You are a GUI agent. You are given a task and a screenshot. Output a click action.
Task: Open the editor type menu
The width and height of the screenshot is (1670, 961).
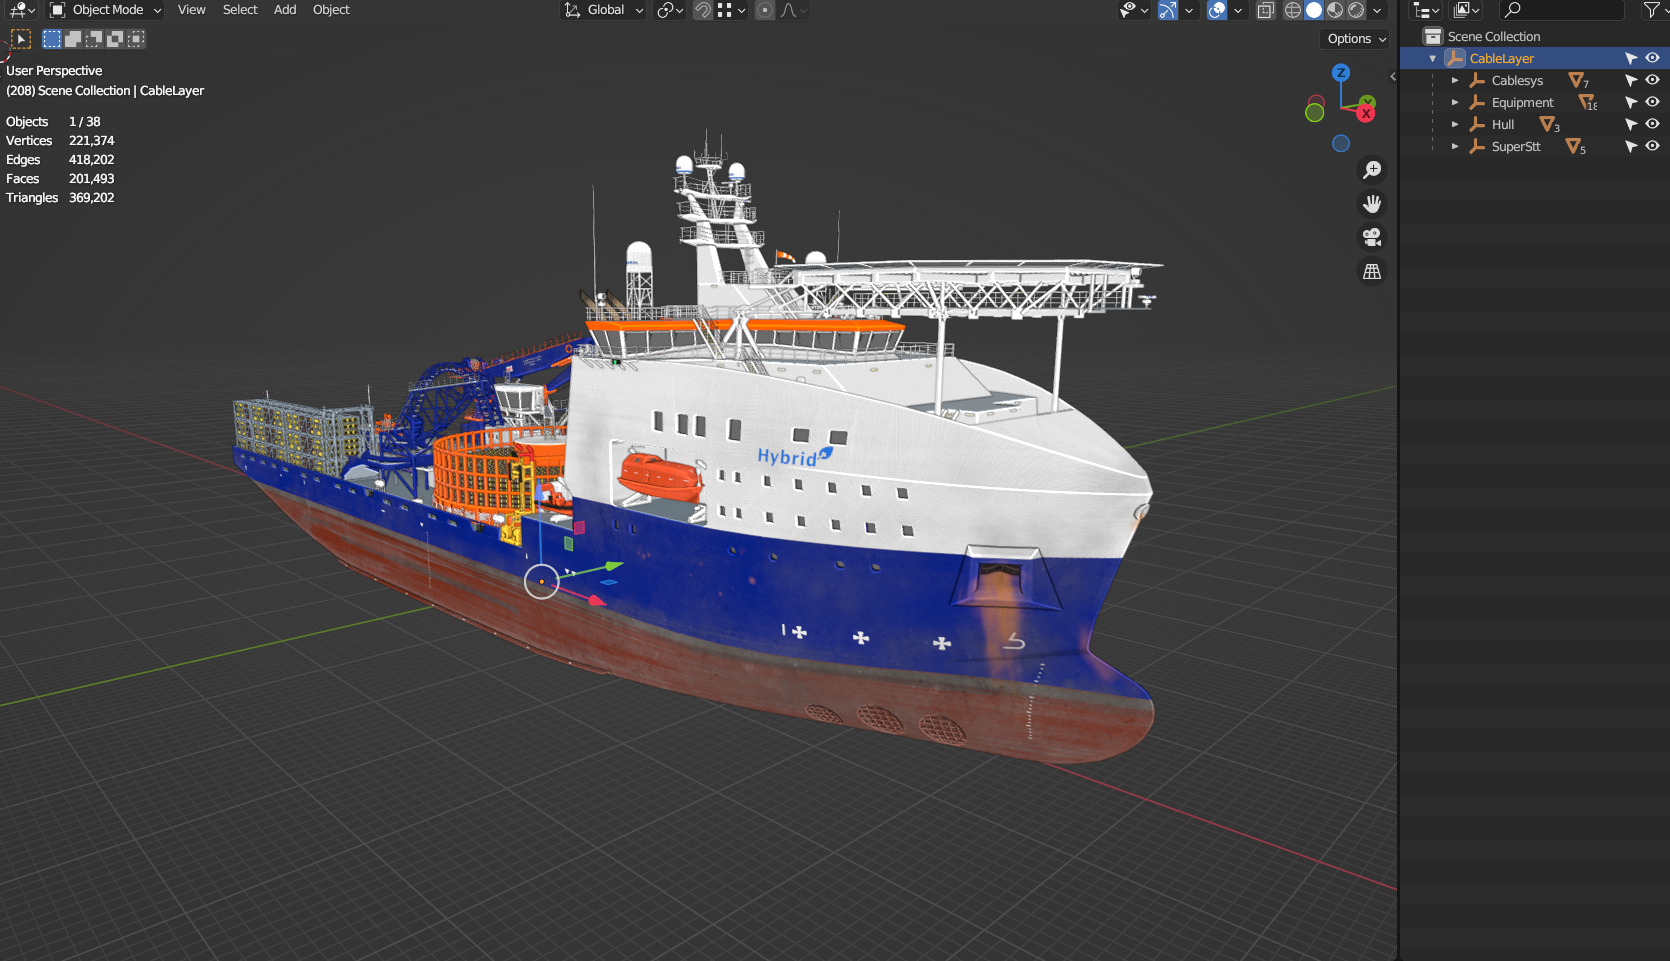[x=22, y=10]
